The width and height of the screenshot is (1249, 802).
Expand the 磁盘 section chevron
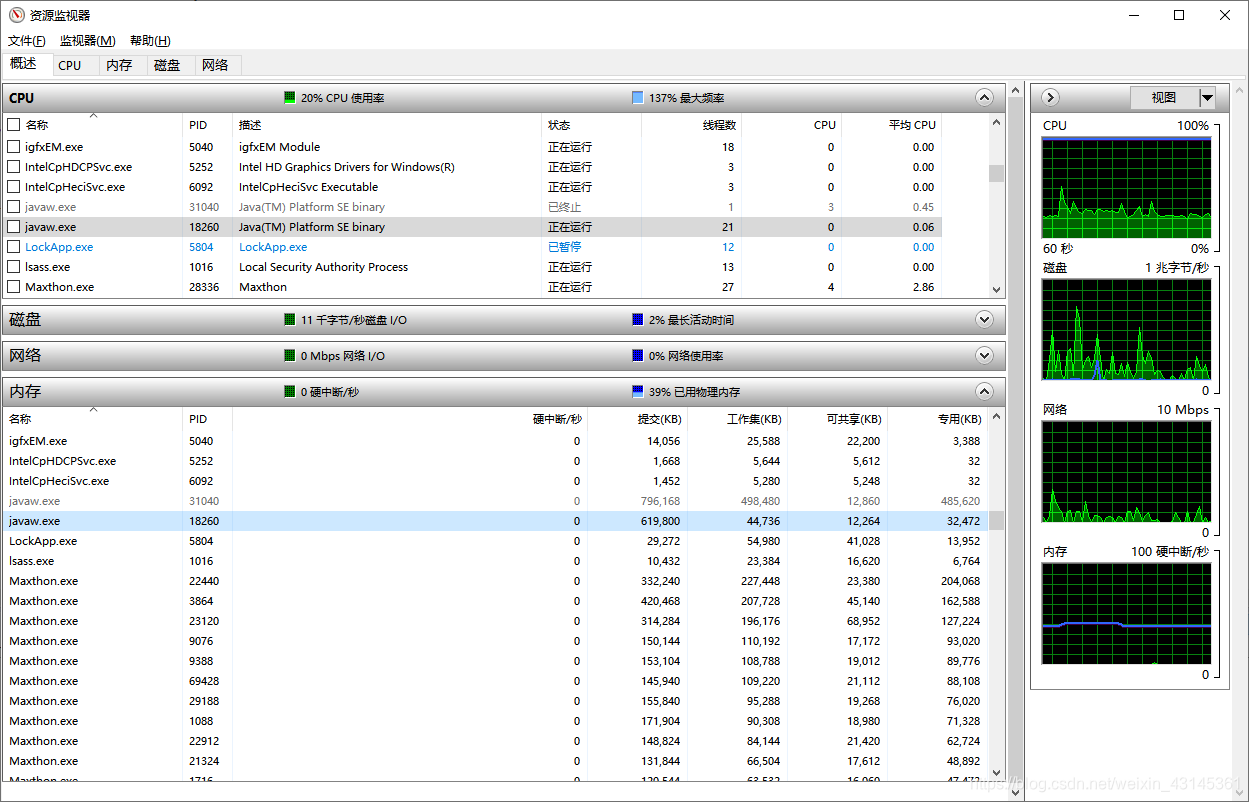point(984,320)
